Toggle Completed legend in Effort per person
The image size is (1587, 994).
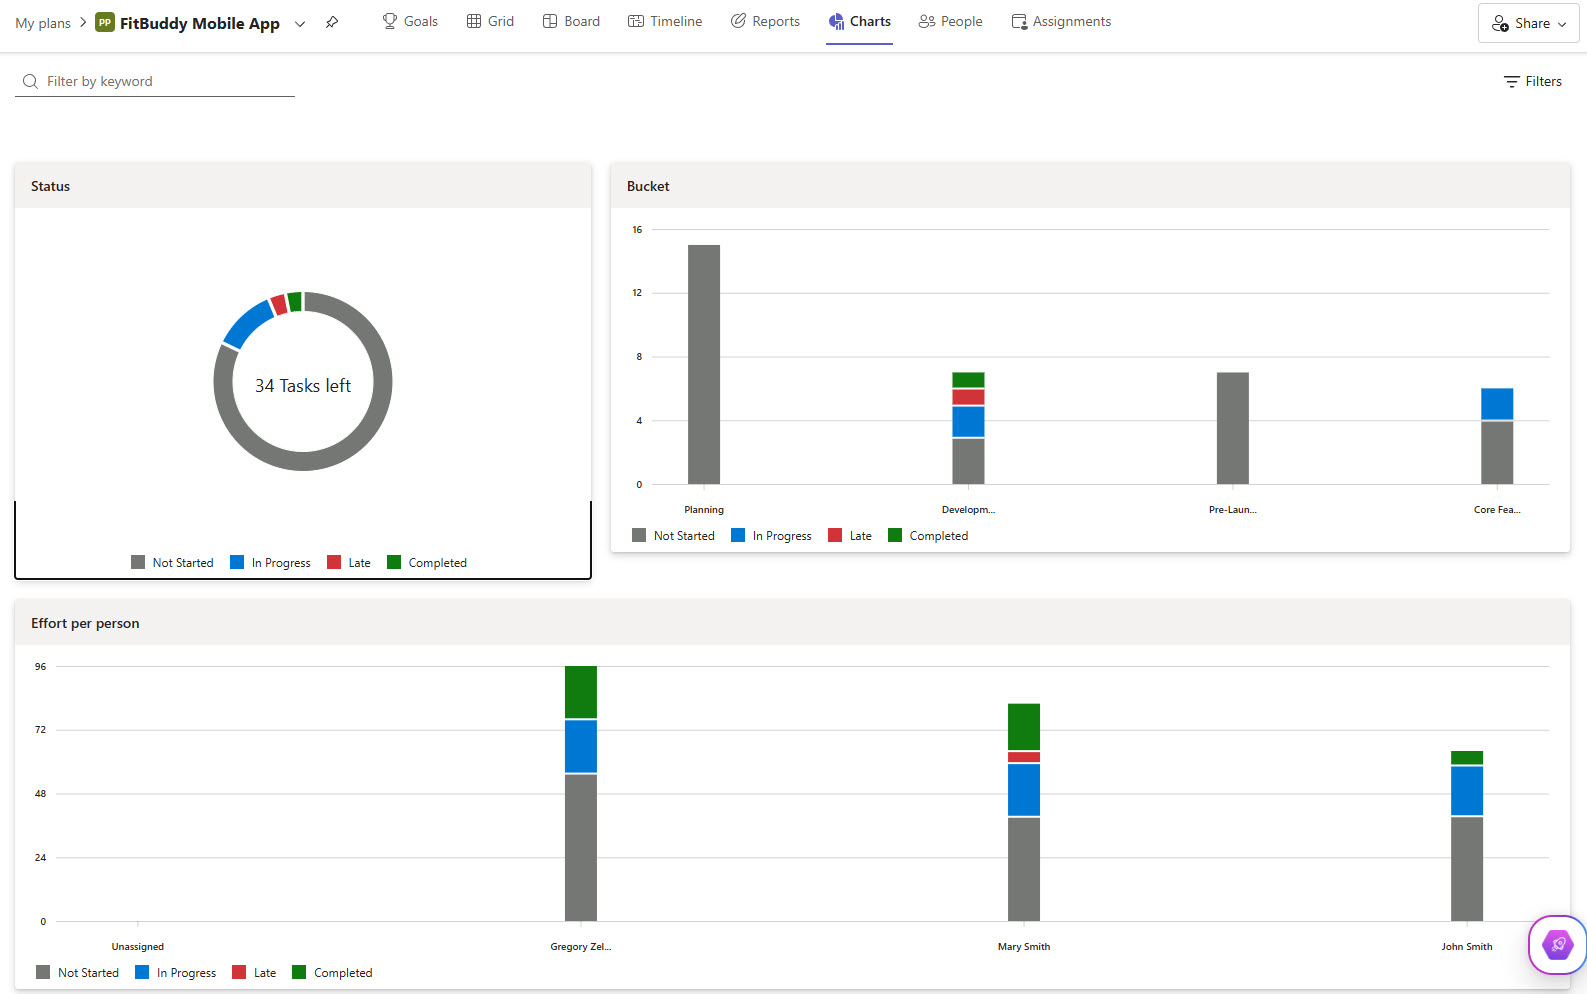point(332,973)
